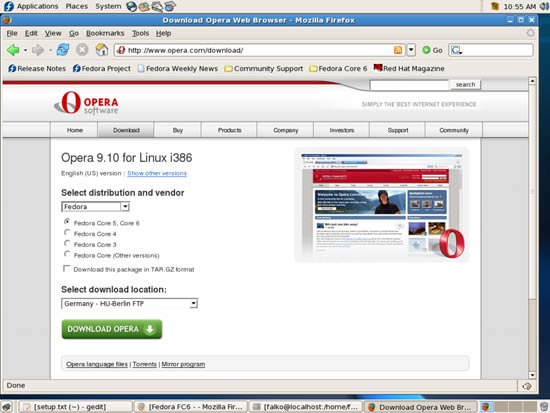Click the Firefox Back arrow button
This screenshot has height=413, width=550.
[x=13, y=50]
